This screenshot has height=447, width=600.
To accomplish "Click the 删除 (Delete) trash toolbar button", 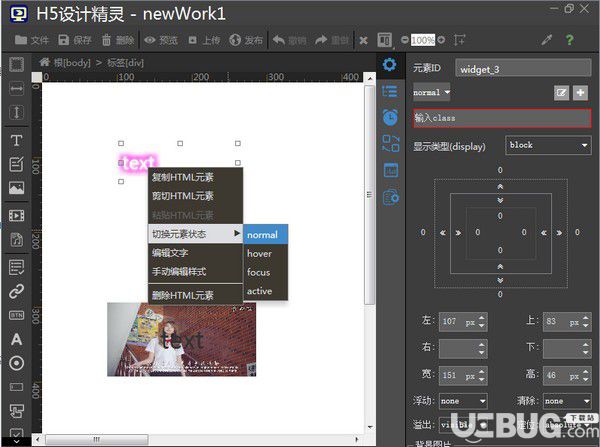I will coord(118,40).
